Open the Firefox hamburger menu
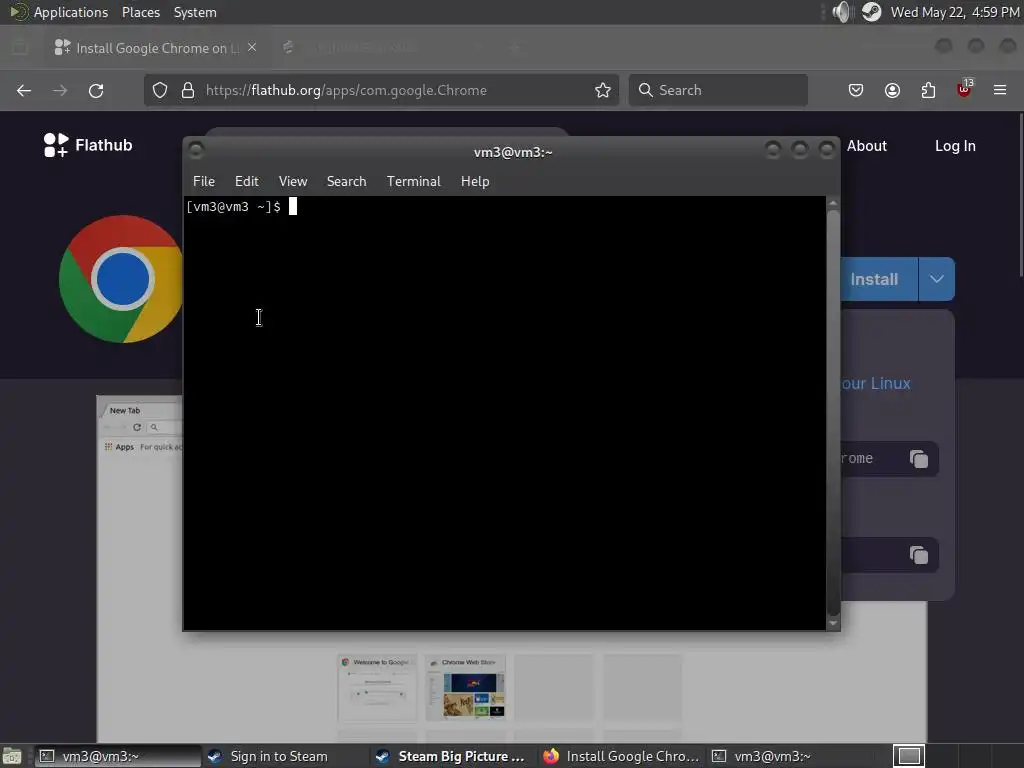This screenshot has height=768, width=1024. tap(1000, 90)
